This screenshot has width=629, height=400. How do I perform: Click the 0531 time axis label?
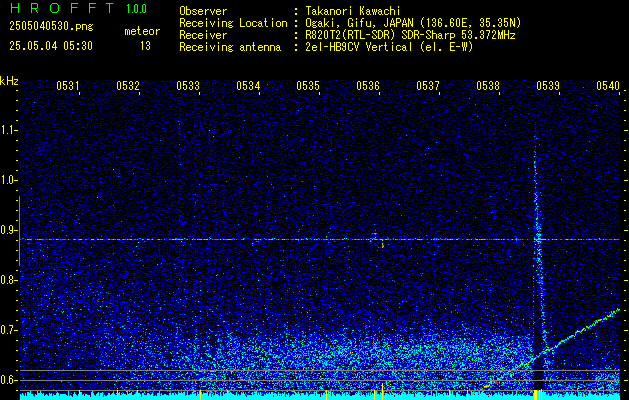pyautogui.click(x=67, y=85)
